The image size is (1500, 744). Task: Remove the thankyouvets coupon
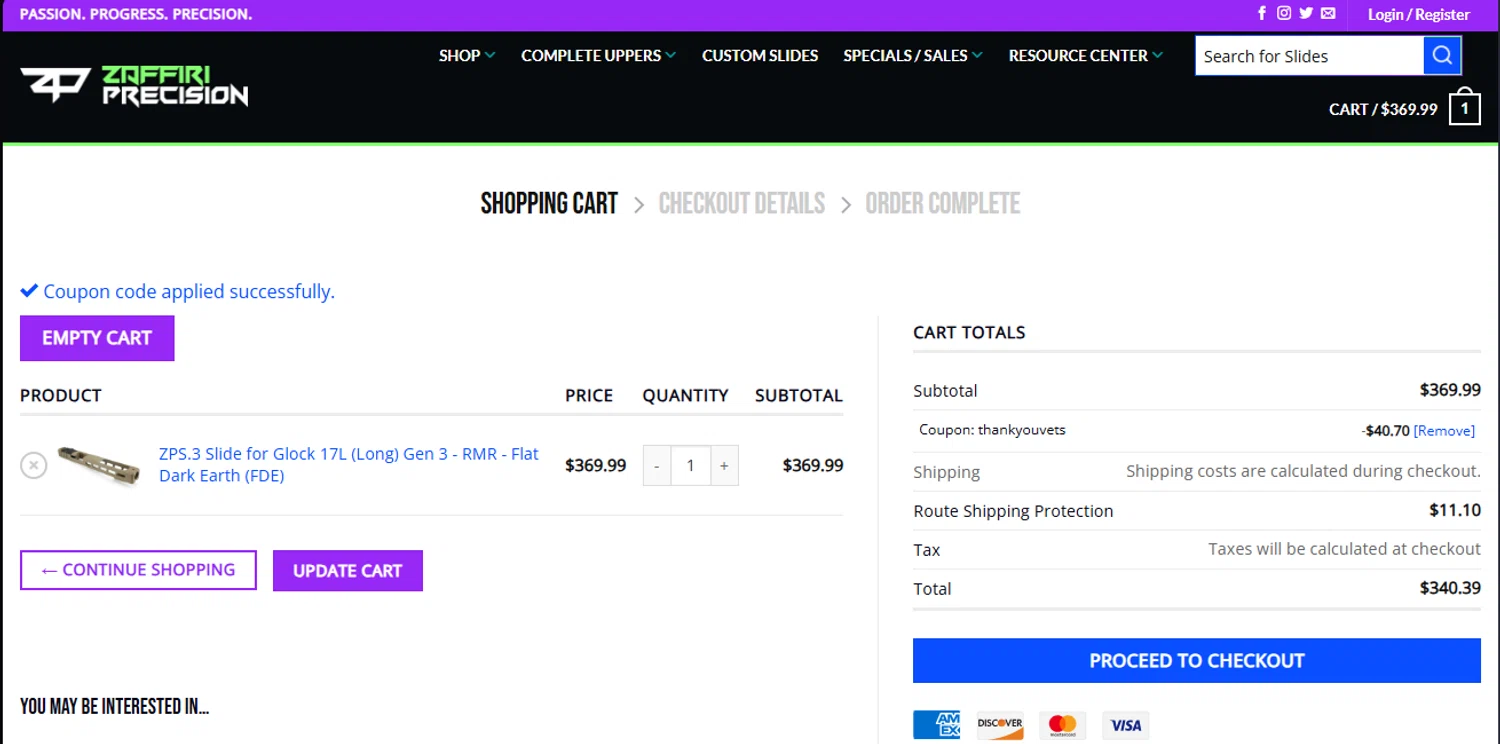(x=1444, y=431)
